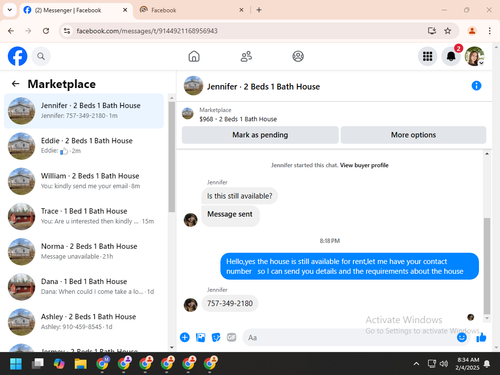Reload the page
500x375 pixels.
point(46,31)
